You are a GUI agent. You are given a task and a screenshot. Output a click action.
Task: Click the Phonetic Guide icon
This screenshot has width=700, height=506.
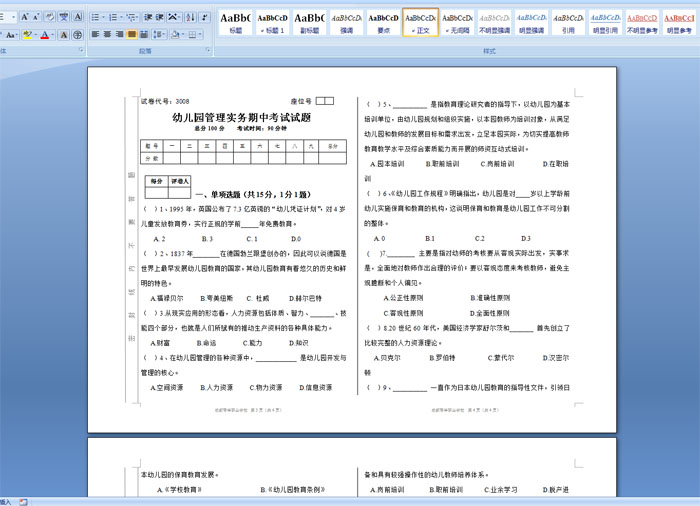click(x=64, y=17)
